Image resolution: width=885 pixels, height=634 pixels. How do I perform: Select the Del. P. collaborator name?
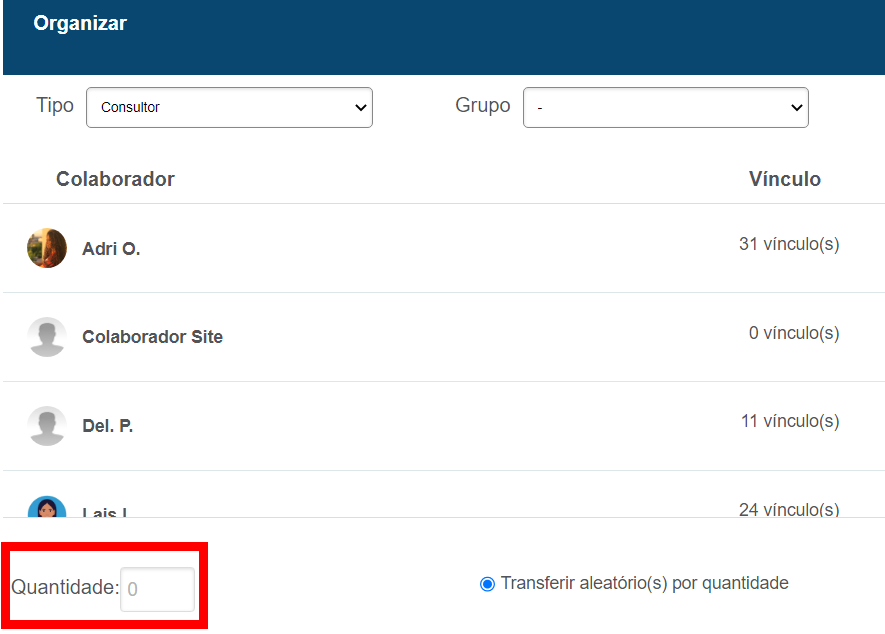[107, 426]
